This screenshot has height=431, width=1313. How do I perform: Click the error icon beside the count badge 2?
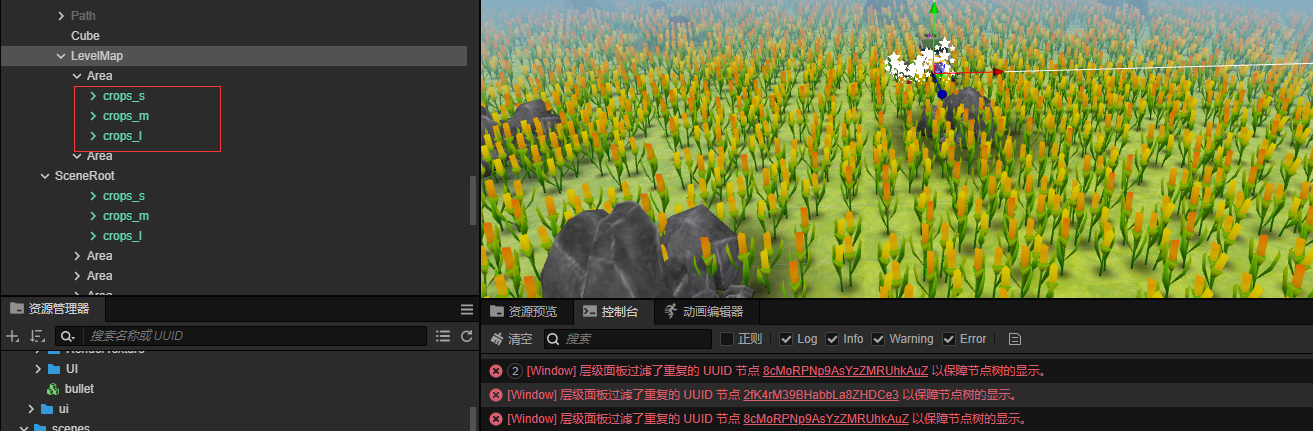[x=495, y=371]
